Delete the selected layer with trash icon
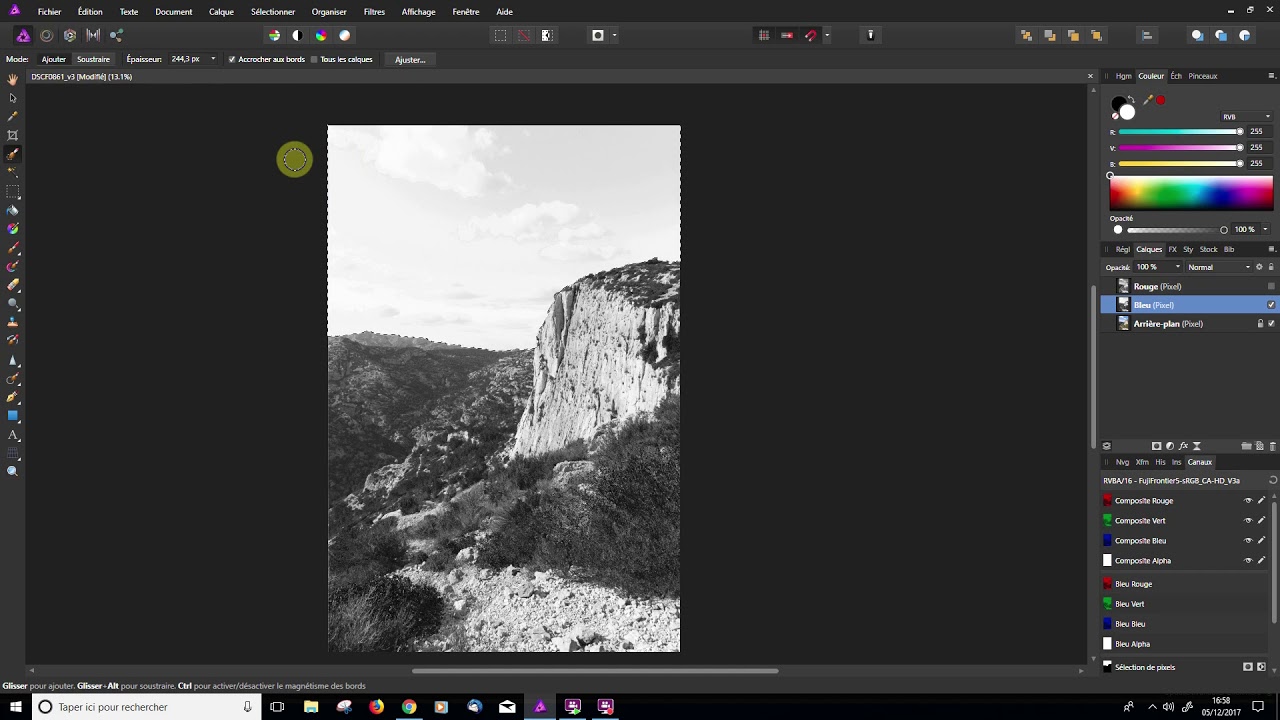 pyautogui.click(x=1273, y=446)
